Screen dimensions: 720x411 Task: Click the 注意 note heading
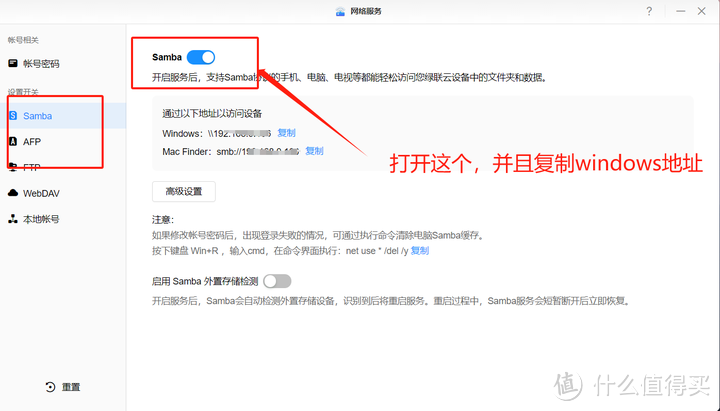point(163,220)
